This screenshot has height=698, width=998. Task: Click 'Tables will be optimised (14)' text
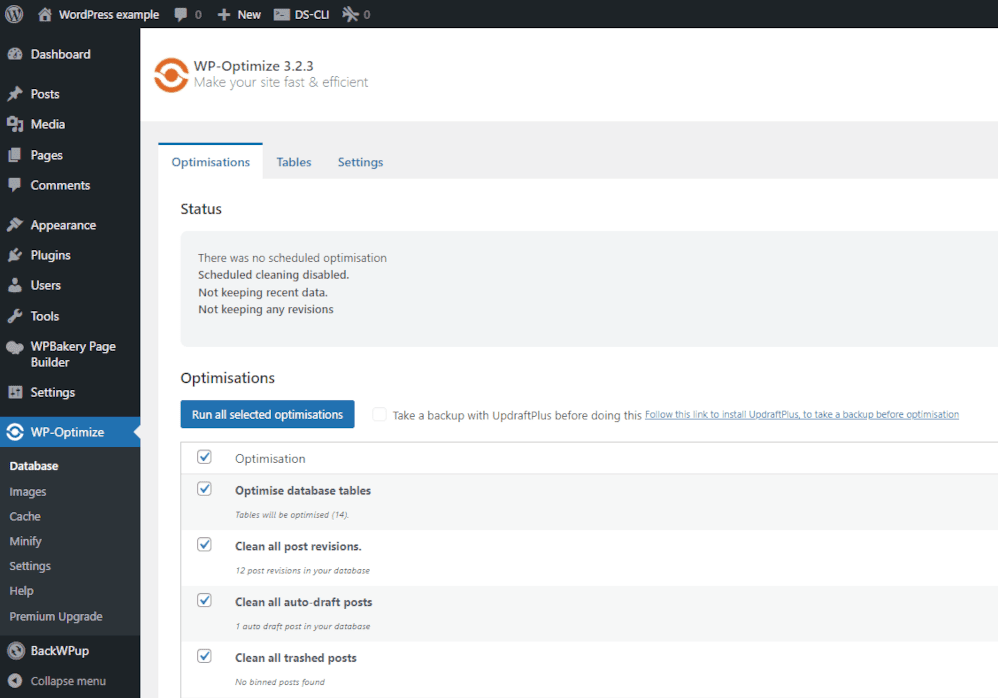(x=292, y=515)
